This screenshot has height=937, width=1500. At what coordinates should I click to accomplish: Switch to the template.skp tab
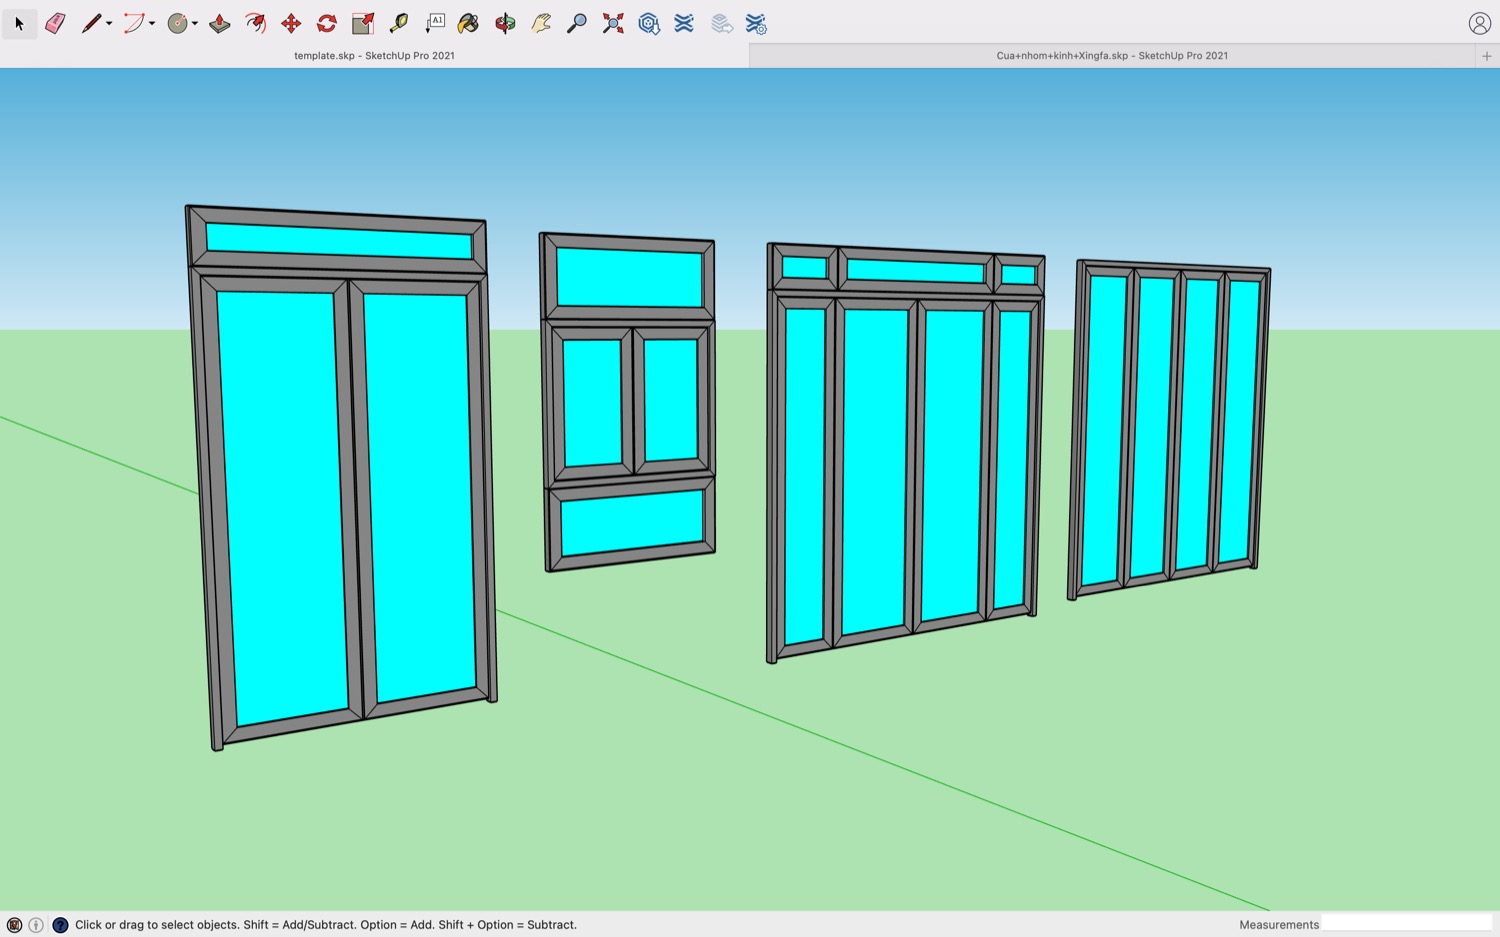pyautogui.click(x=374, y=56)
